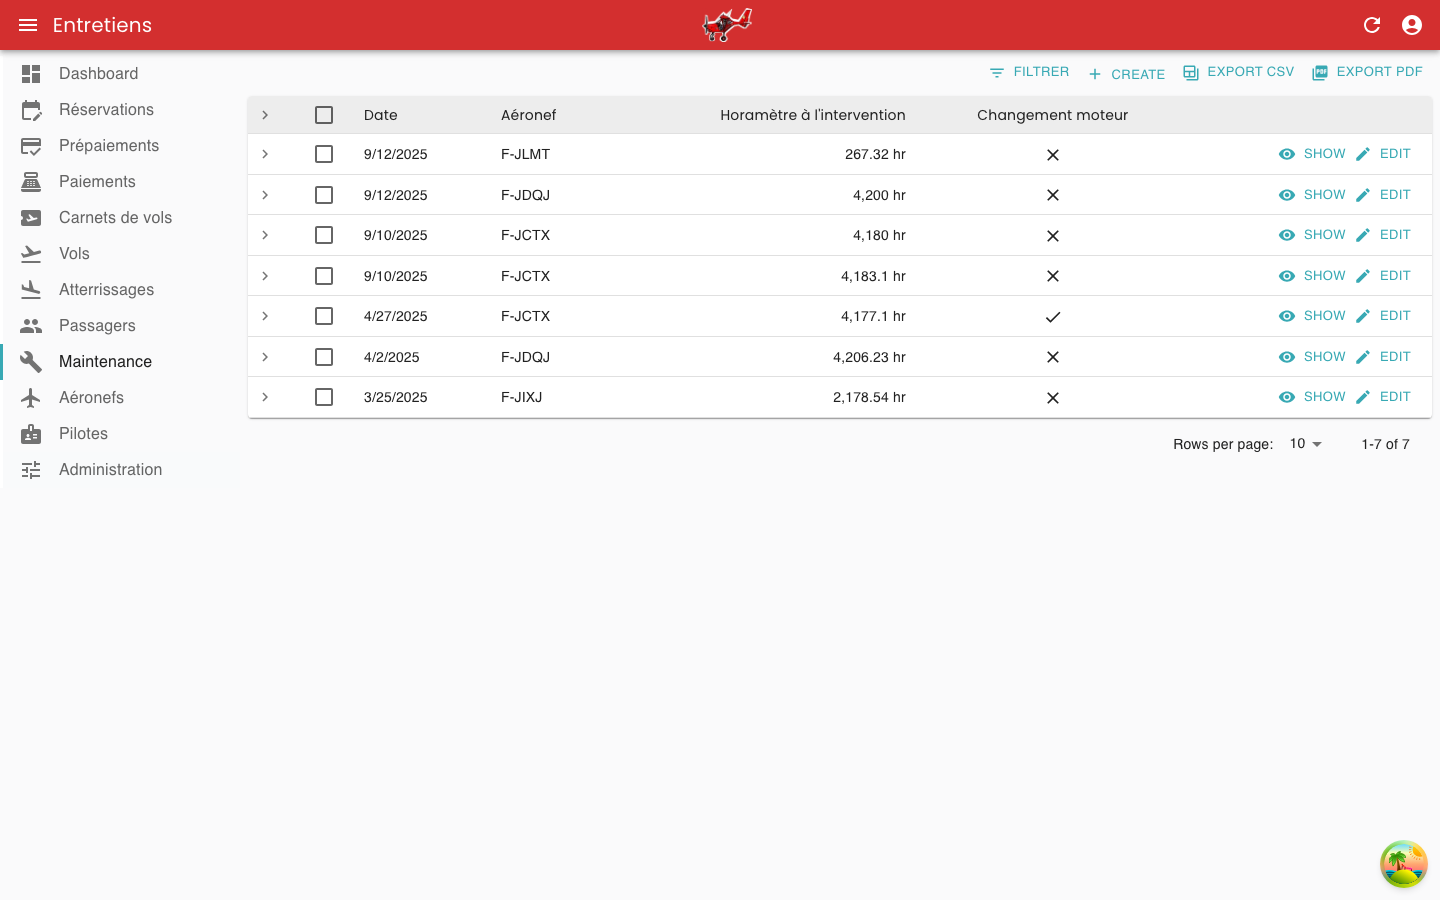Open the FILTRER filter option
1440x900 pixels.
pos(1029,72)
